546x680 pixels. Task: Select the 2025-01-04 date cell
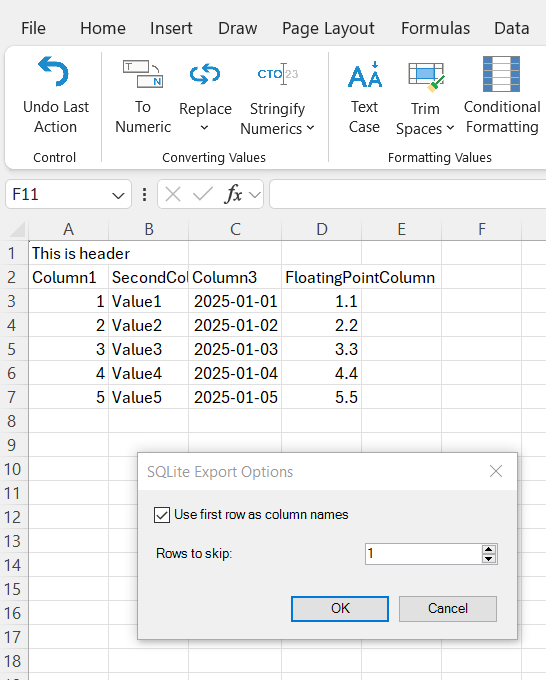[x=235, y=373]
